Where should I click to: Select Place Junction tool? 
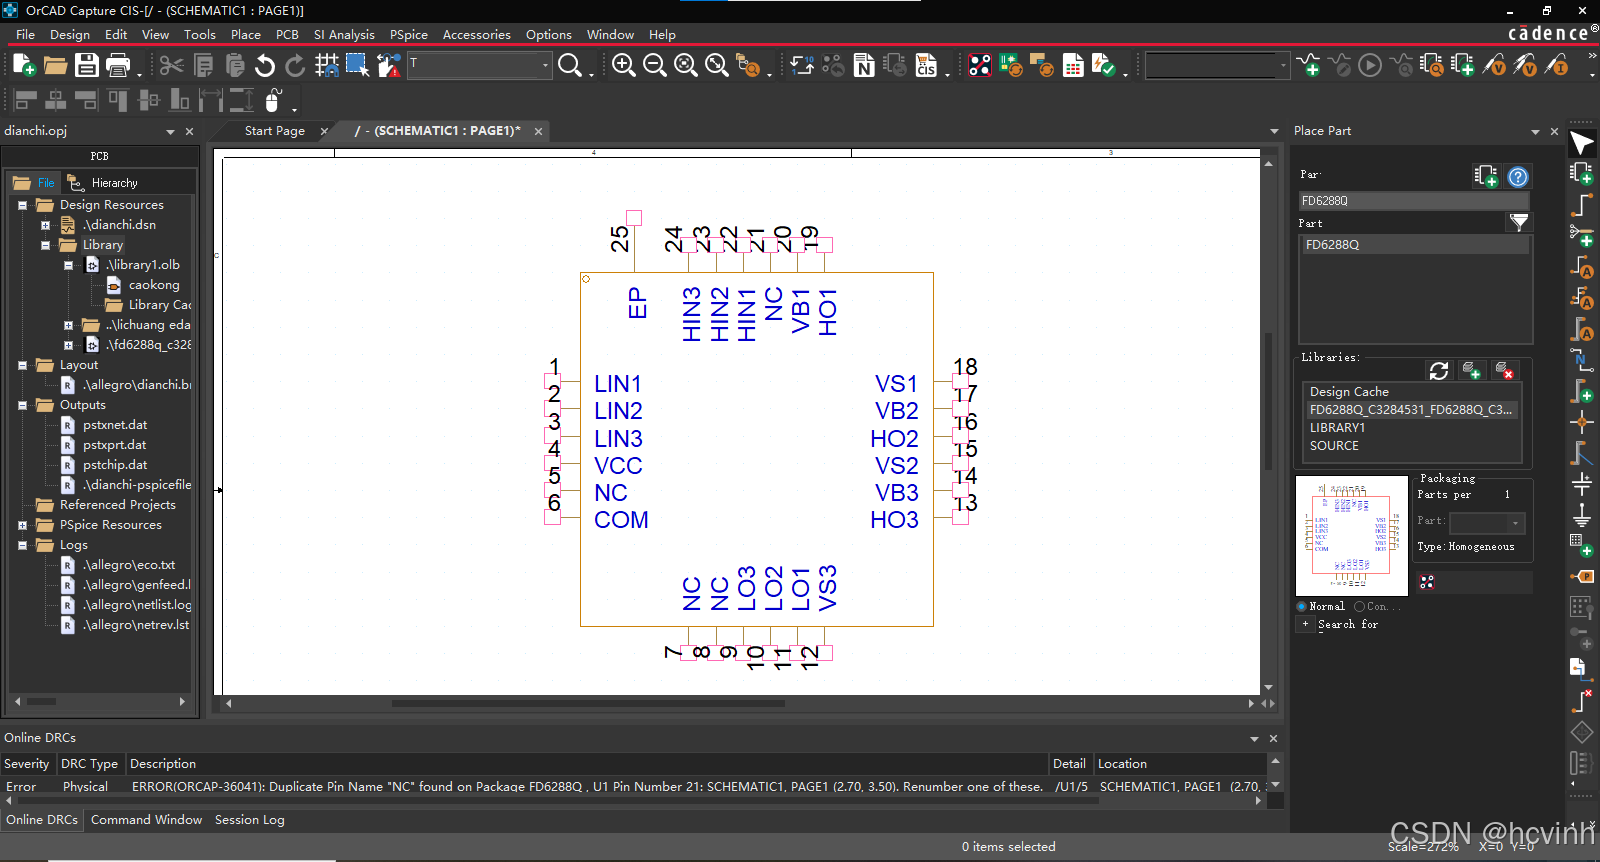1581,421
